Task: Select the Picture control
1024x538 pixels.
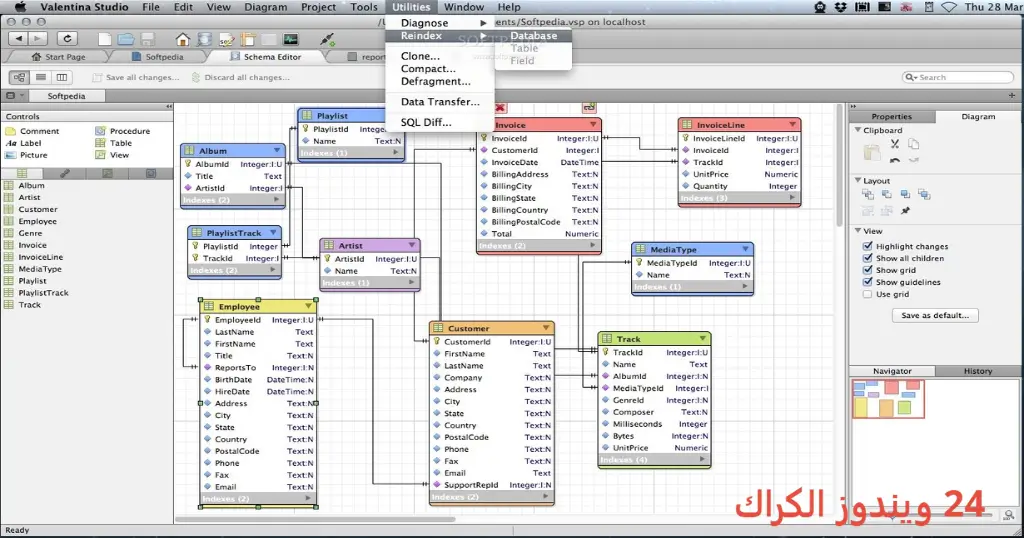Action: [27, 155]
